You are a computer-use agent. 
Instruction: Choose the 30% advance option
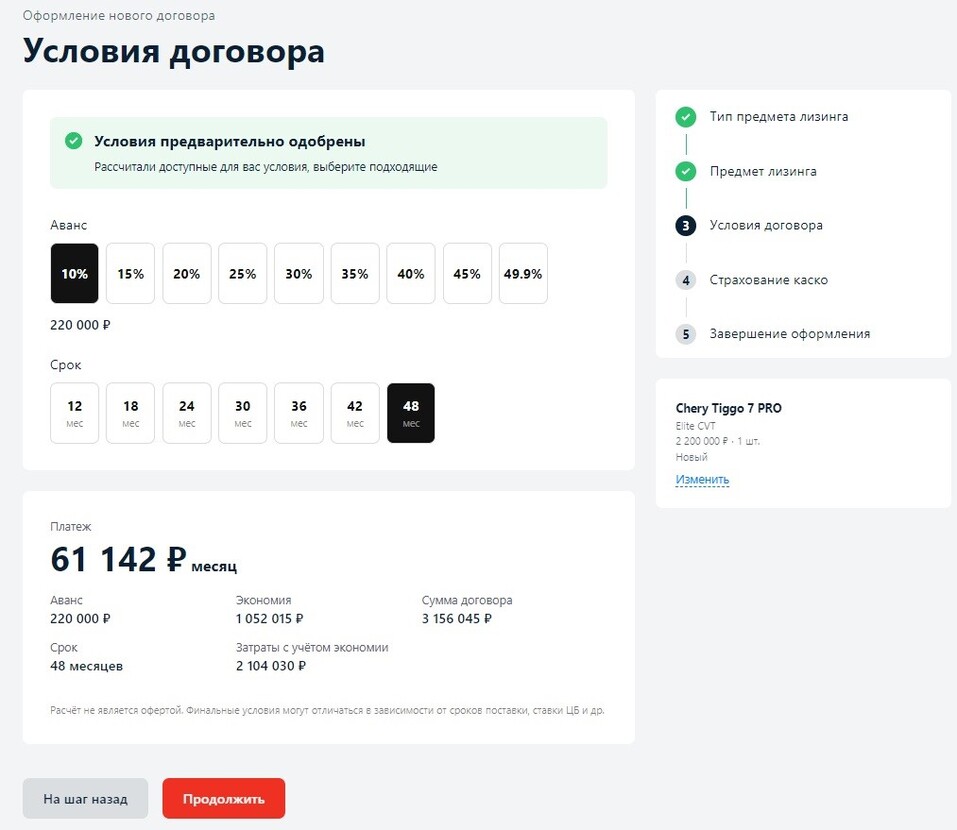click(x=299, y=273)
